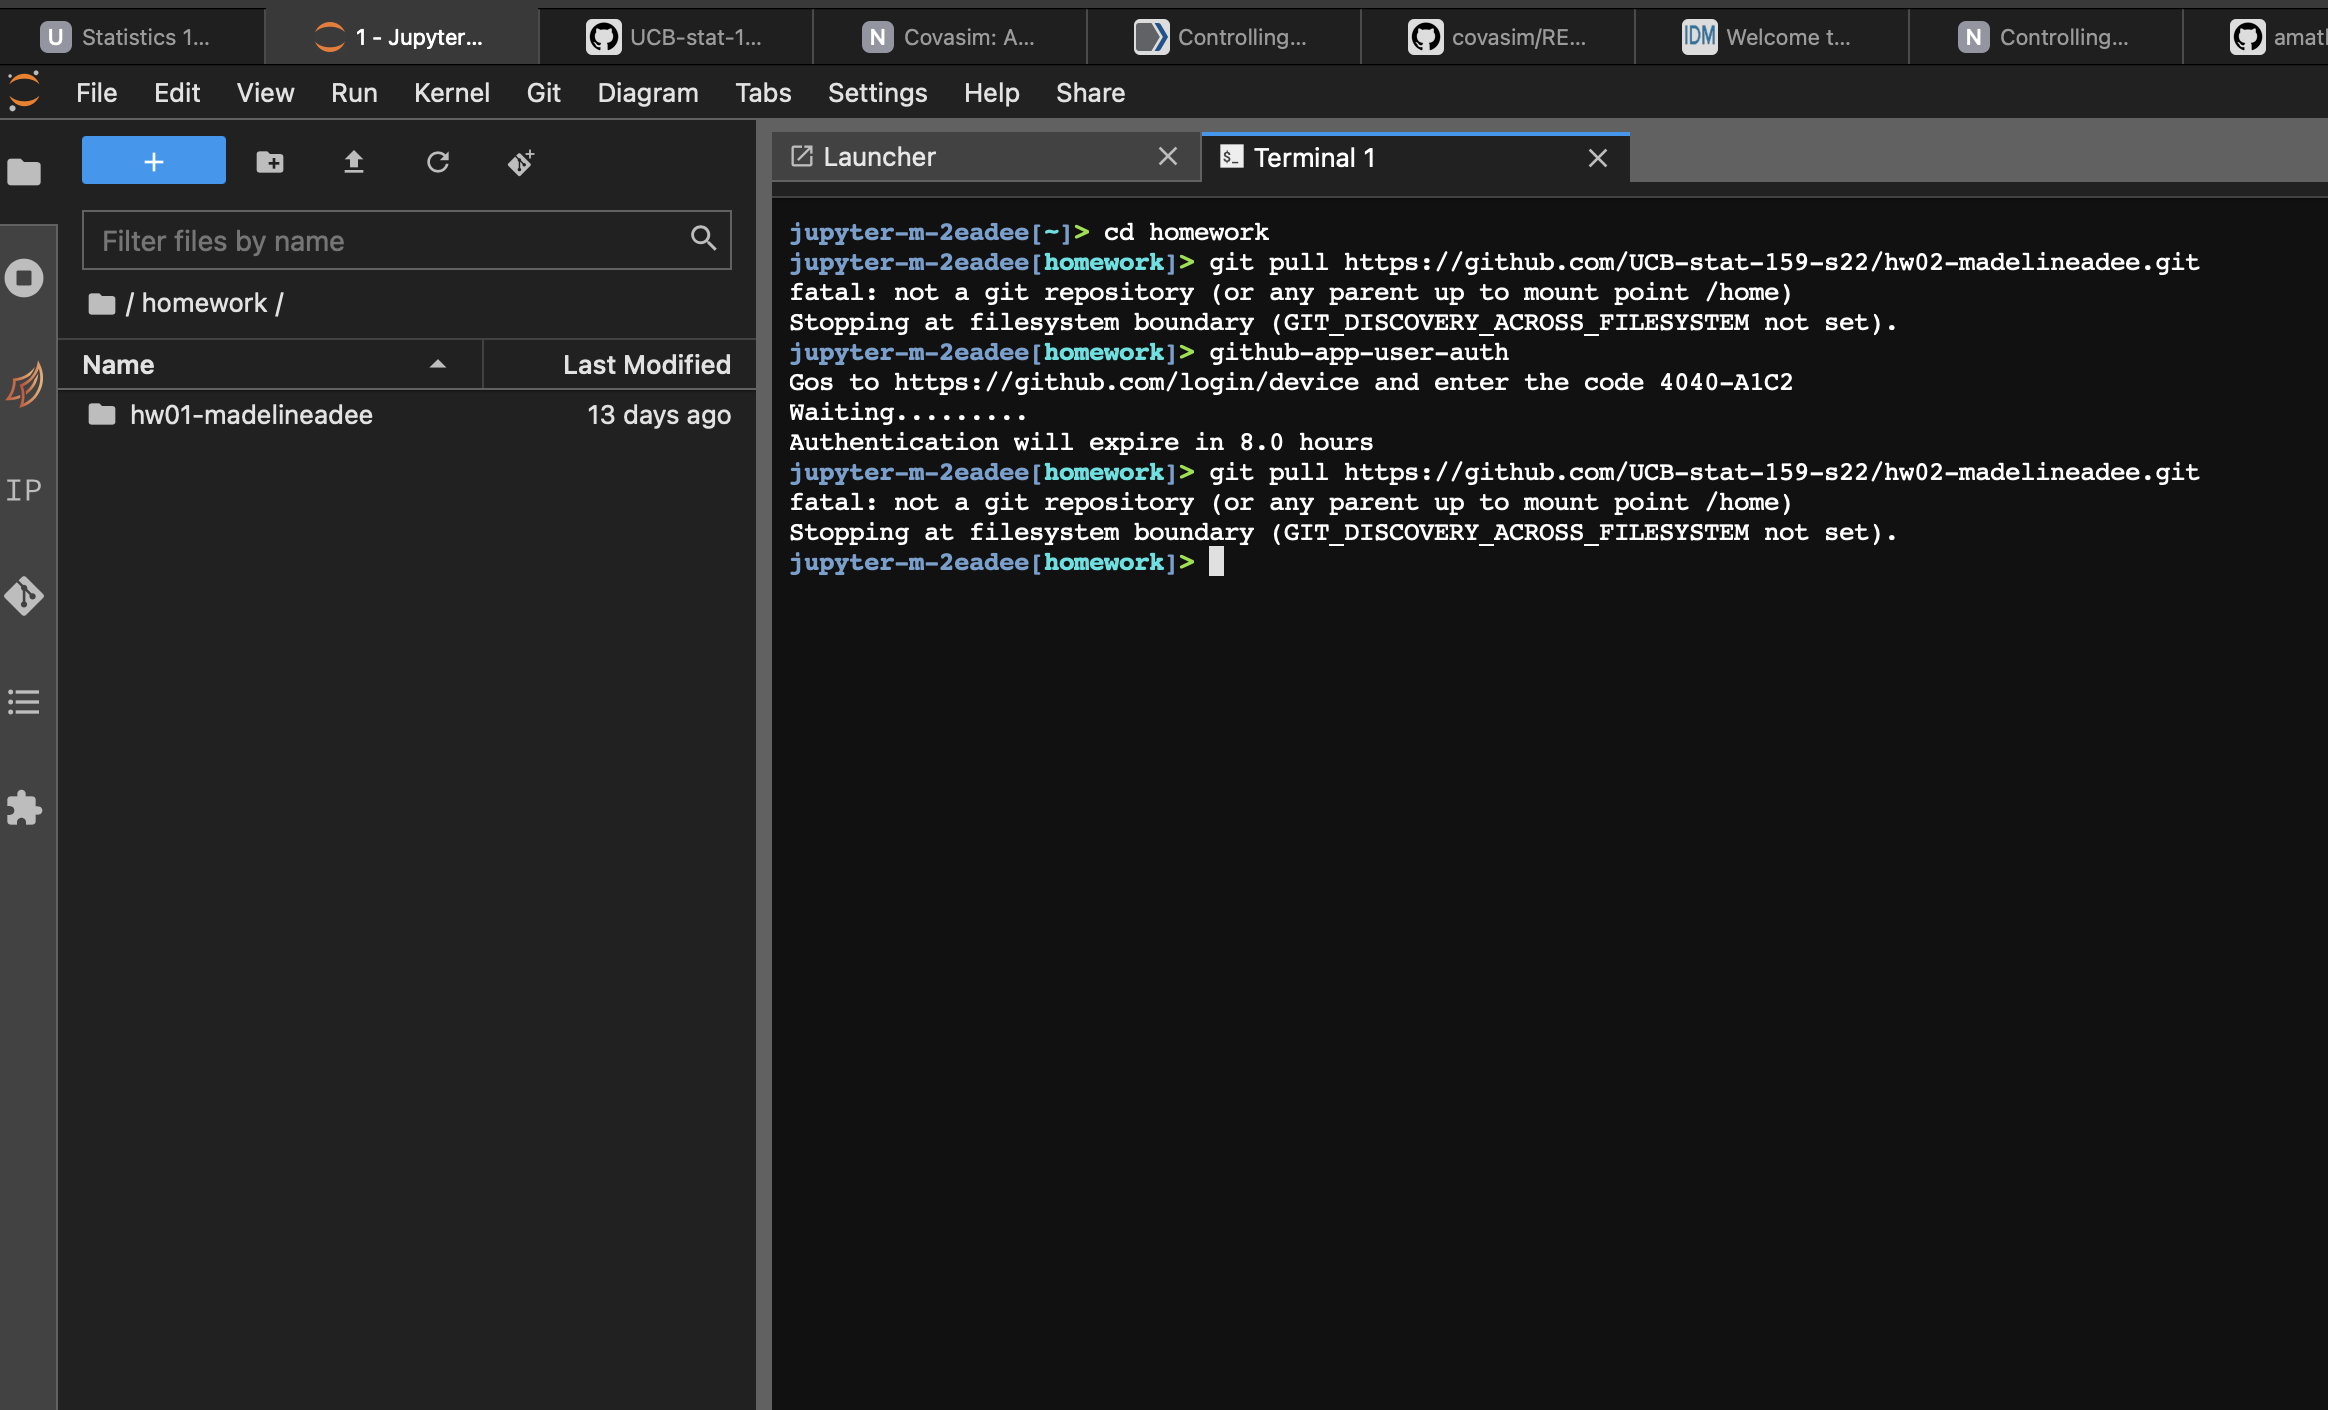Viewport: 2328px width, 1410px height.
Task: Open the Git sidebar panel
Action: pyautogui.click(x=25, y=597)
